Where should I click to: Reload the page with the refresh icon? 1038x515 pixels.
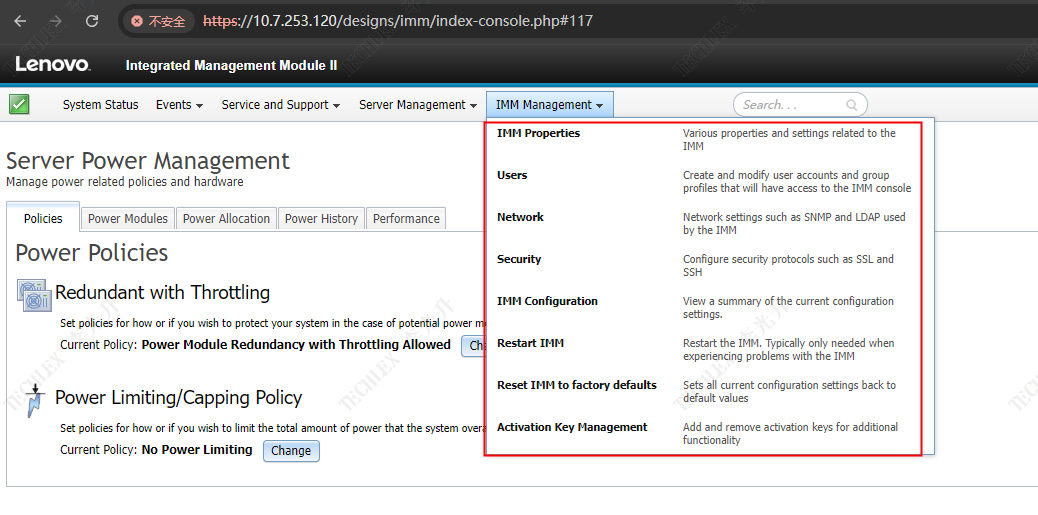92,21
